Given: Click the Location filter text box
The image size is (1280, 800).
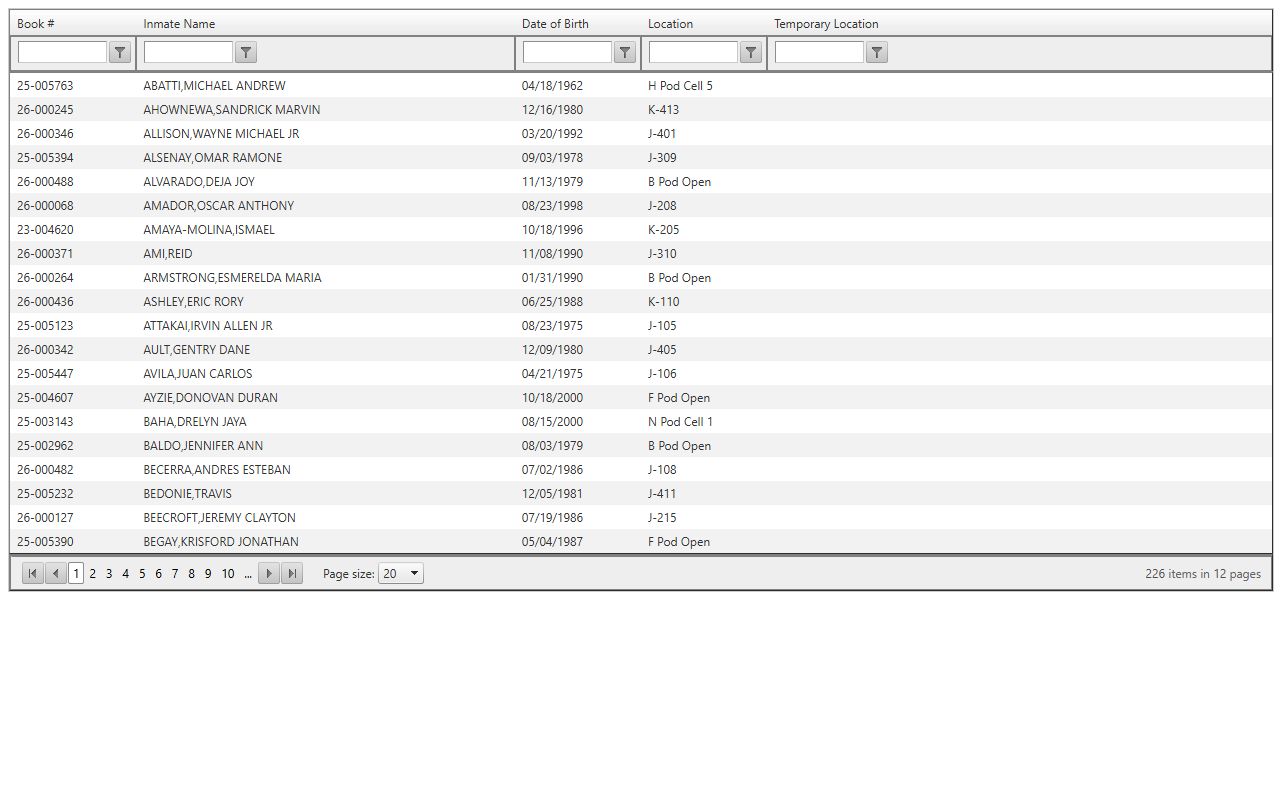Looking at the screenshot, I should point(693,53).
